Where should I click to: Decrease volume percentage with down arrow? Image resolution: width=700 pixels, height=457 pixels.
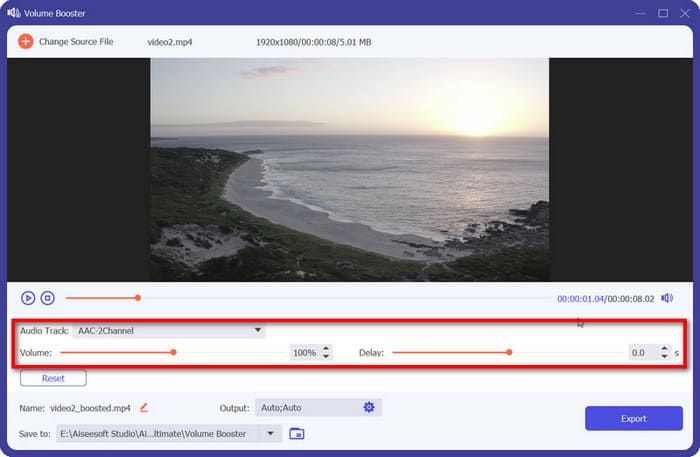point(326,356)
